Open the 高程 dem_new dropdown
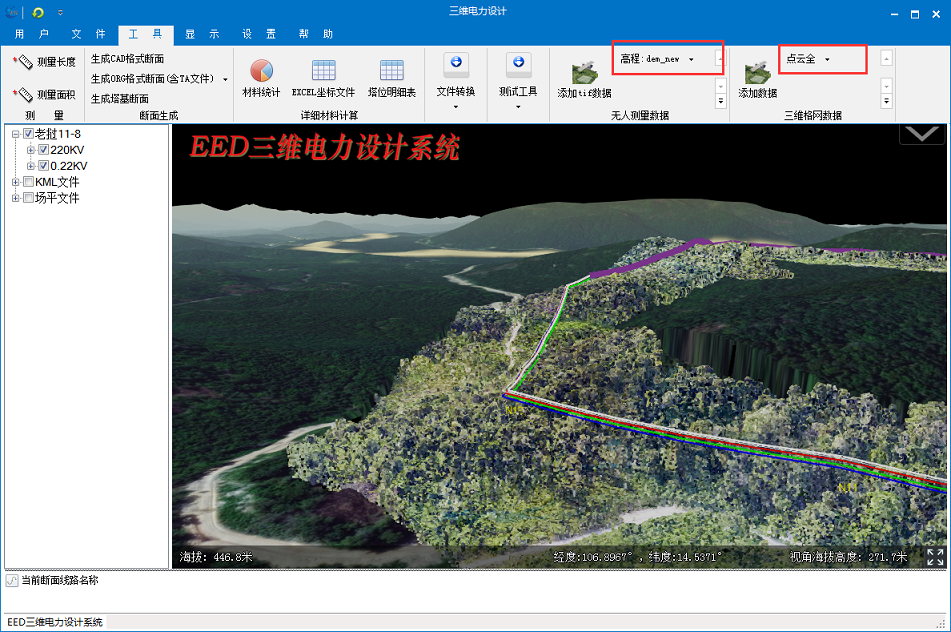Viewport: 951px width, 632px height. tap(691, 60)
